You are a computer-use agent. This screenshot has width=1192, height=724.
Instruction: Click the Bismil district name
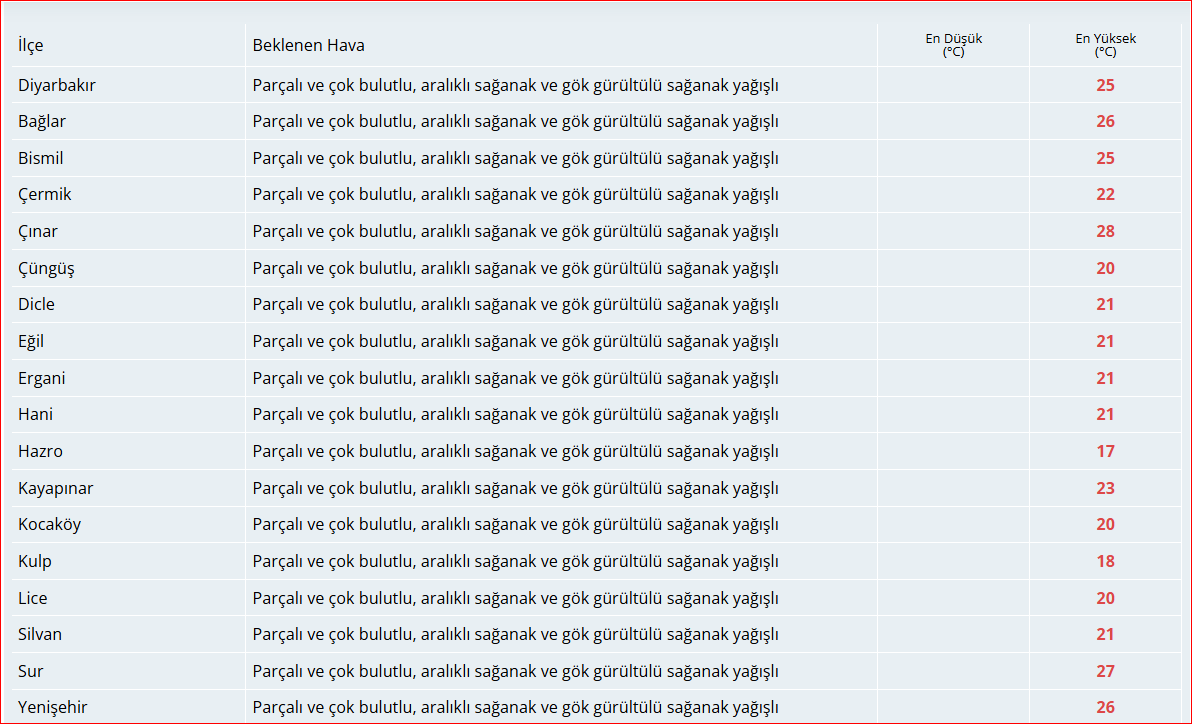(x=41, y=158)
